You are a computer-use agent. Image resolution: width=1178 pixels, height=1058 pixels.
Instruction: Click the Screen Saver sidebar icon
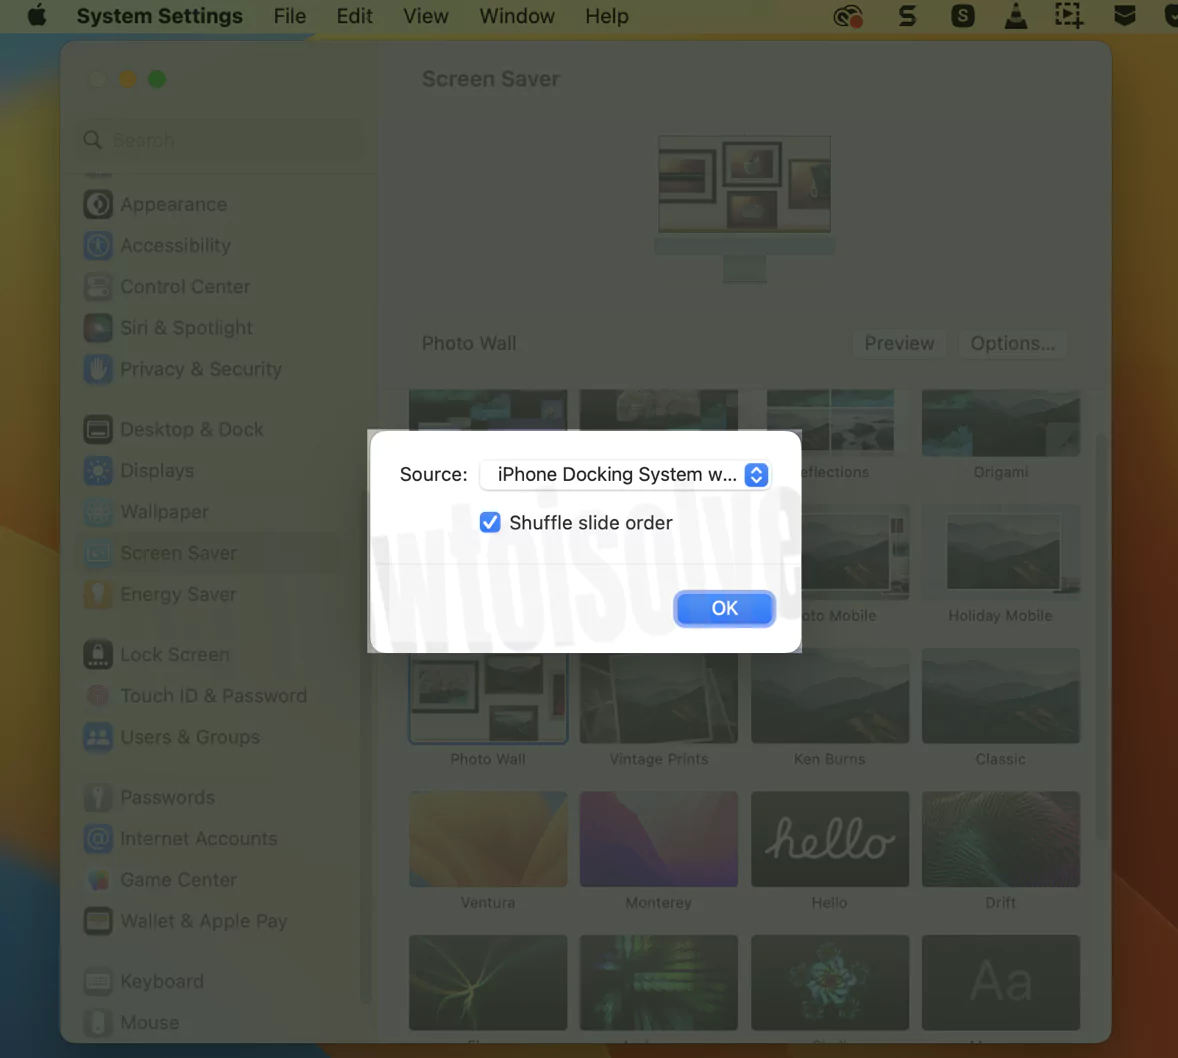tap(98, 554)
